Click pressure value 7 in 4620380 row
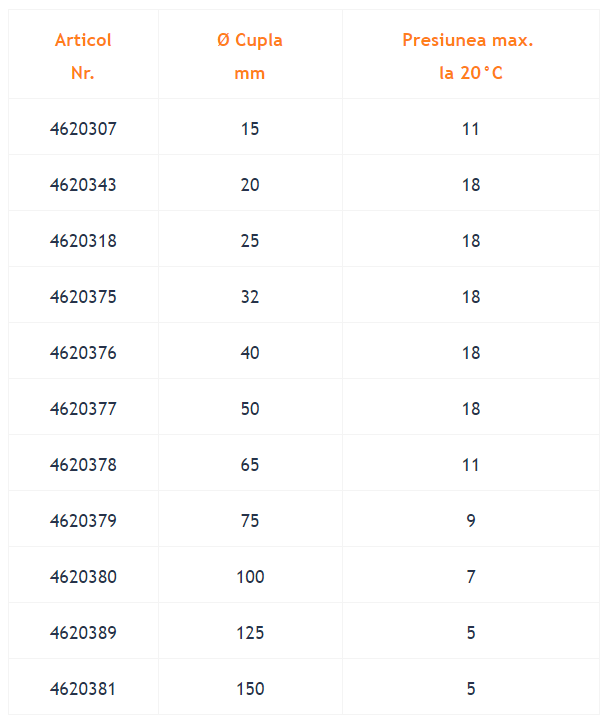This screenshot has height=723, width=613. 471,577
